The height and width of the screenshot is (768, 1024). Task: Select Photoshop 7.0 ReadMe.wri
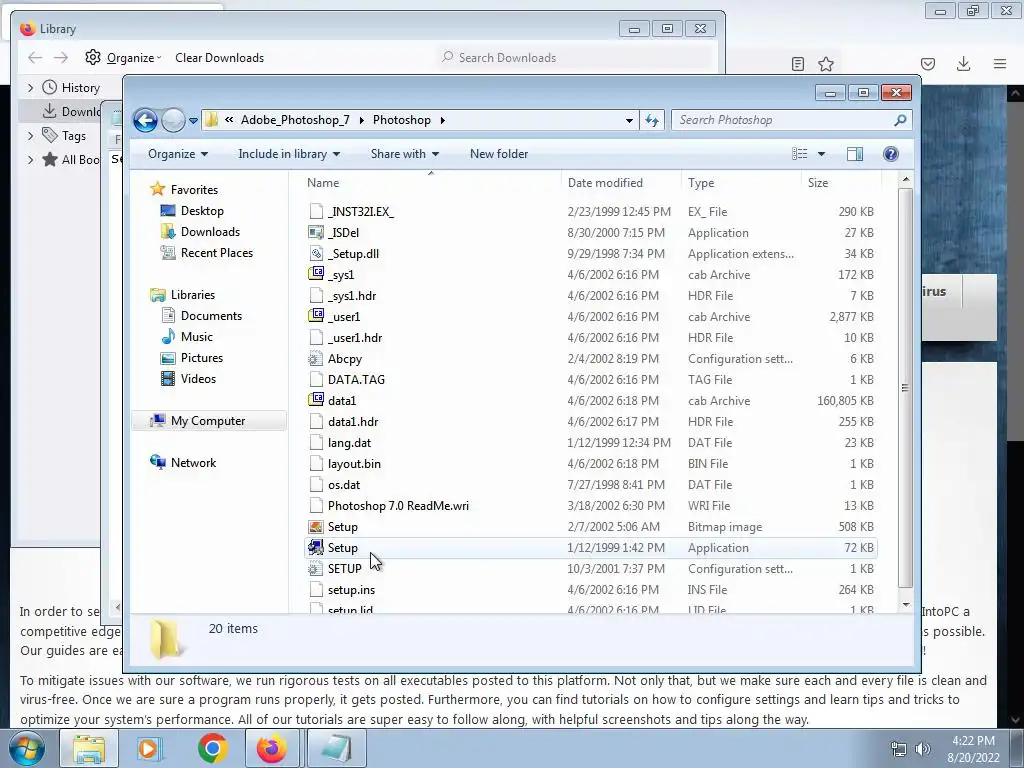click(398, 505)
